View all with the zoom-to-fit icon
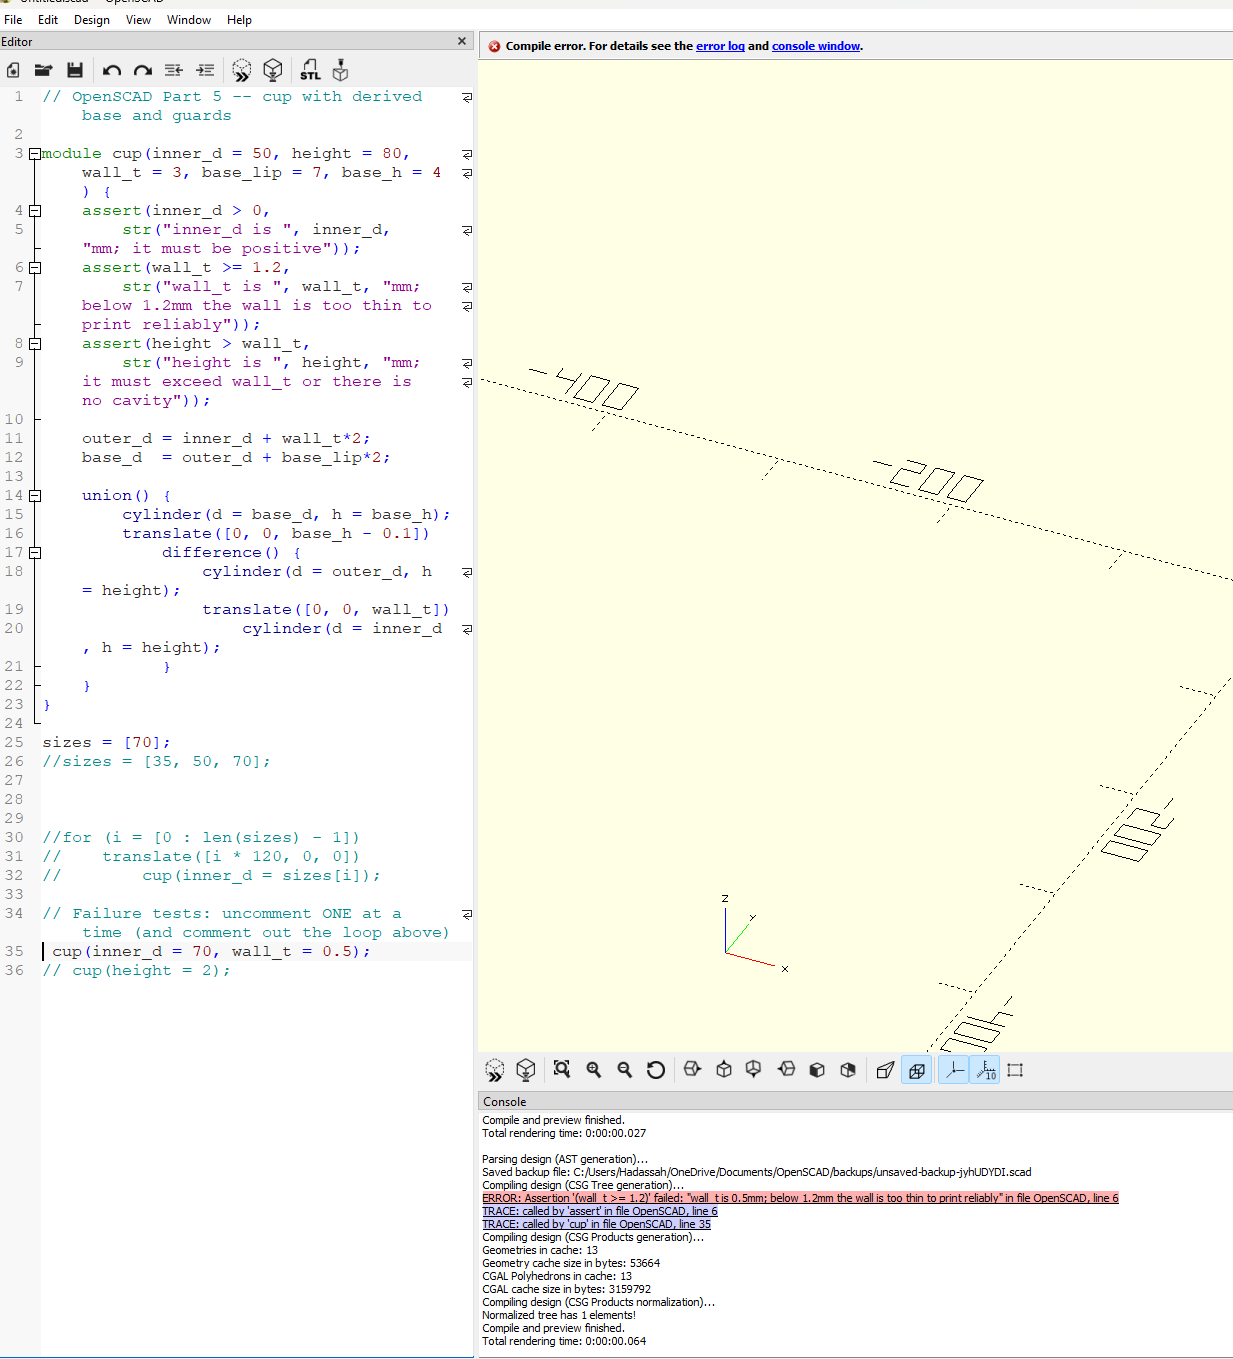The height and width of the screenshot is (1359, 1233). pyautogui.click(x=562, y=1070)
